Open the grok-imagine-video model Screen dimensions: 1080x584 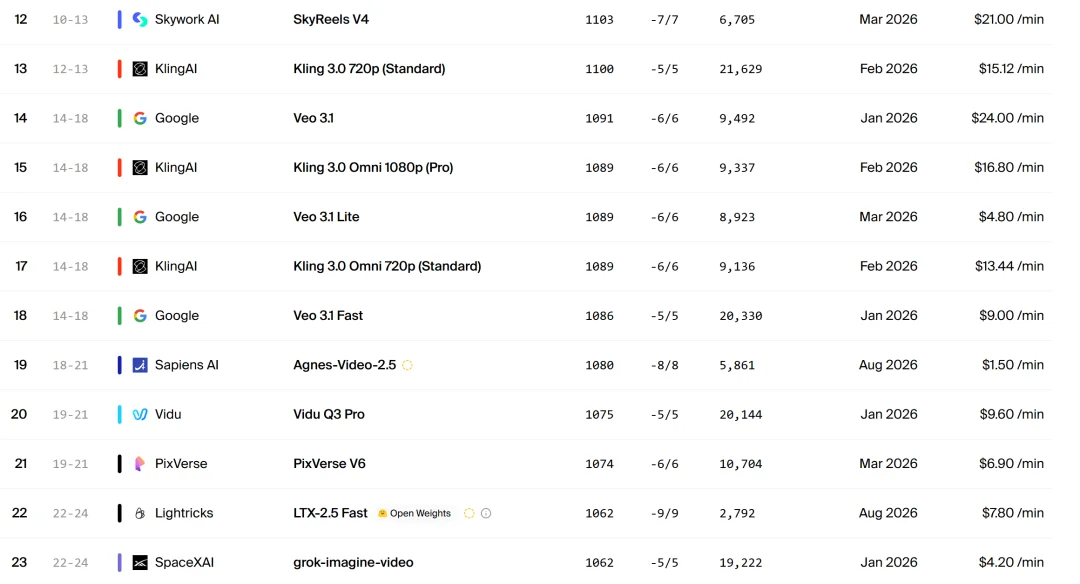tap(353, 563)
